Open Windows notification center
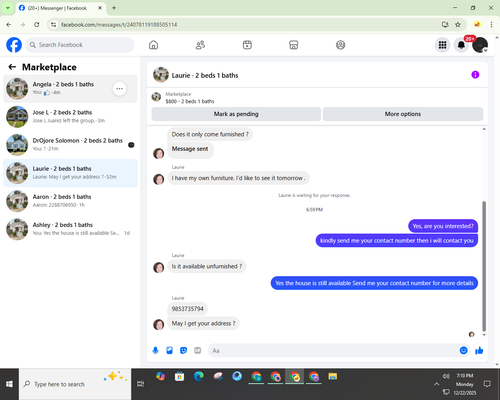Image resolution: width=500 pixels, height=400 pixels. (487, 384)
